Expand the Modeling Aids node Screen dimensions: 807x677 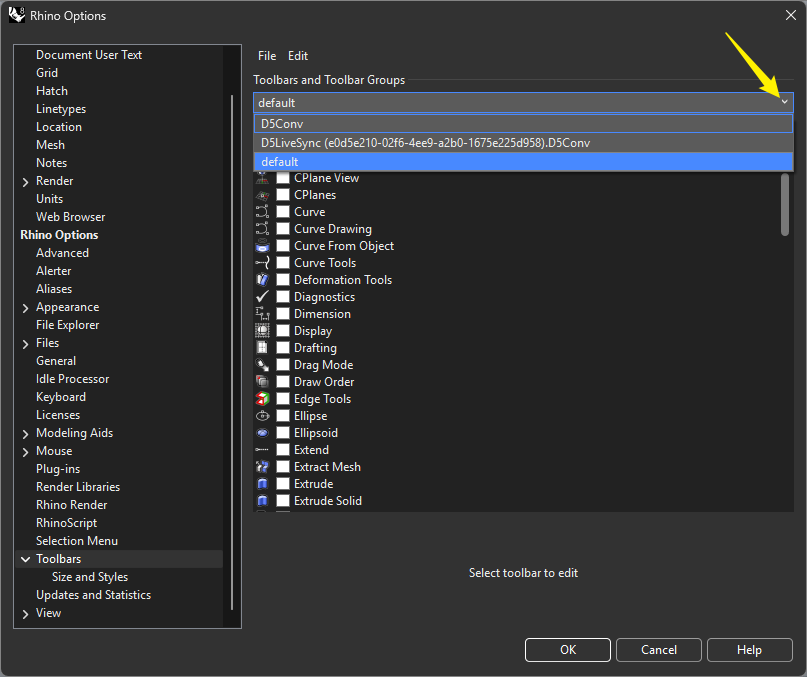point(25,434)
